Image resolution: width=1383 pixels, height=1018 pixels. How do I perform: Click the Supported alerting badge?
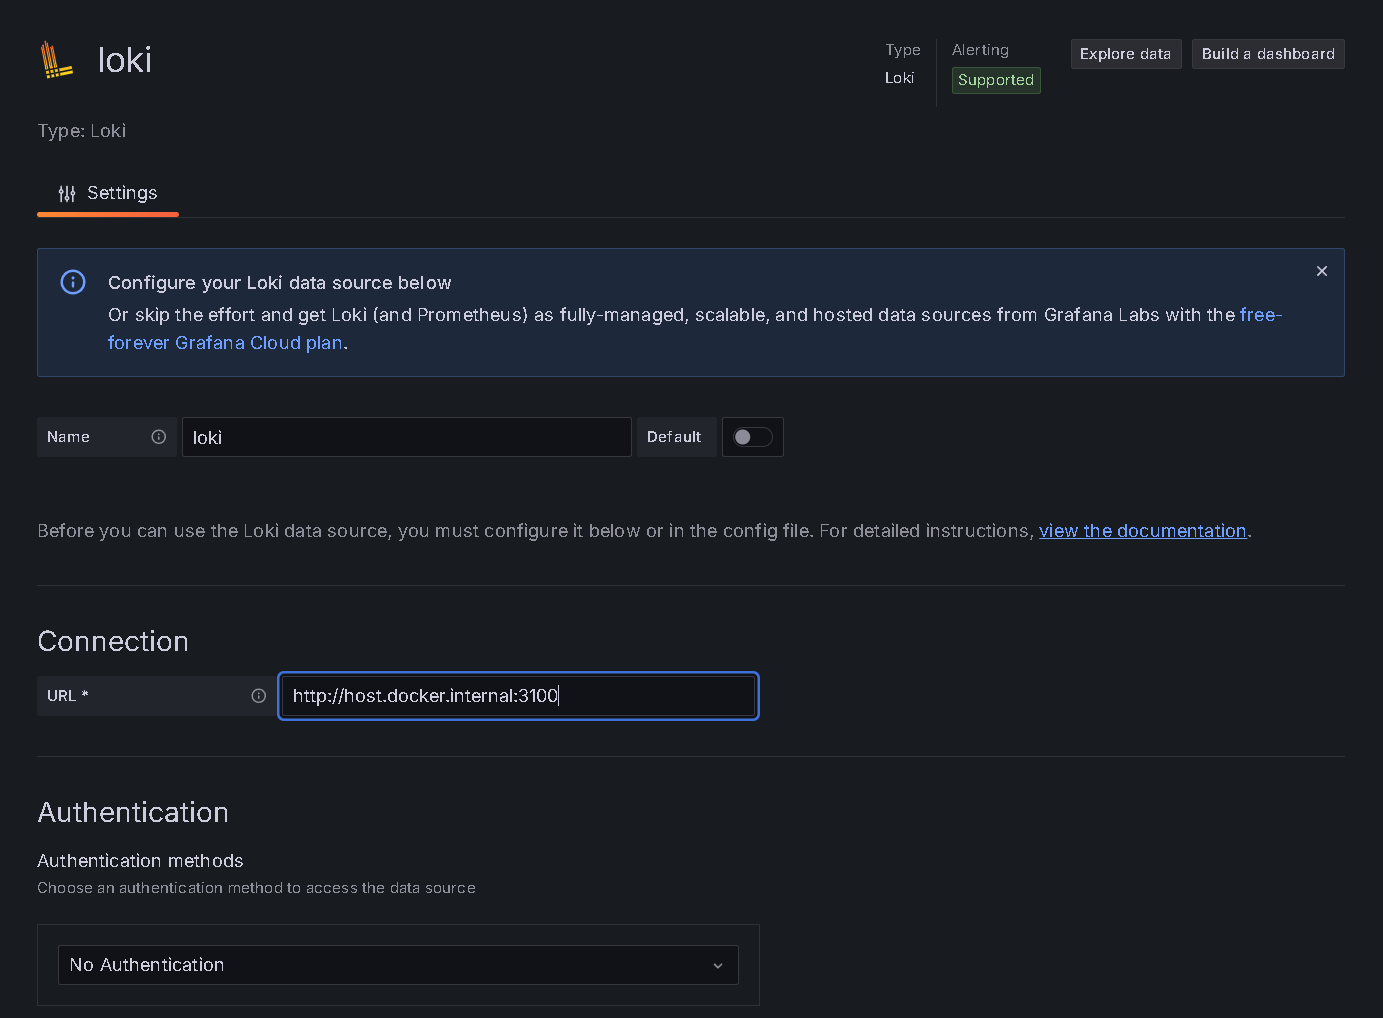coord(996,80)
